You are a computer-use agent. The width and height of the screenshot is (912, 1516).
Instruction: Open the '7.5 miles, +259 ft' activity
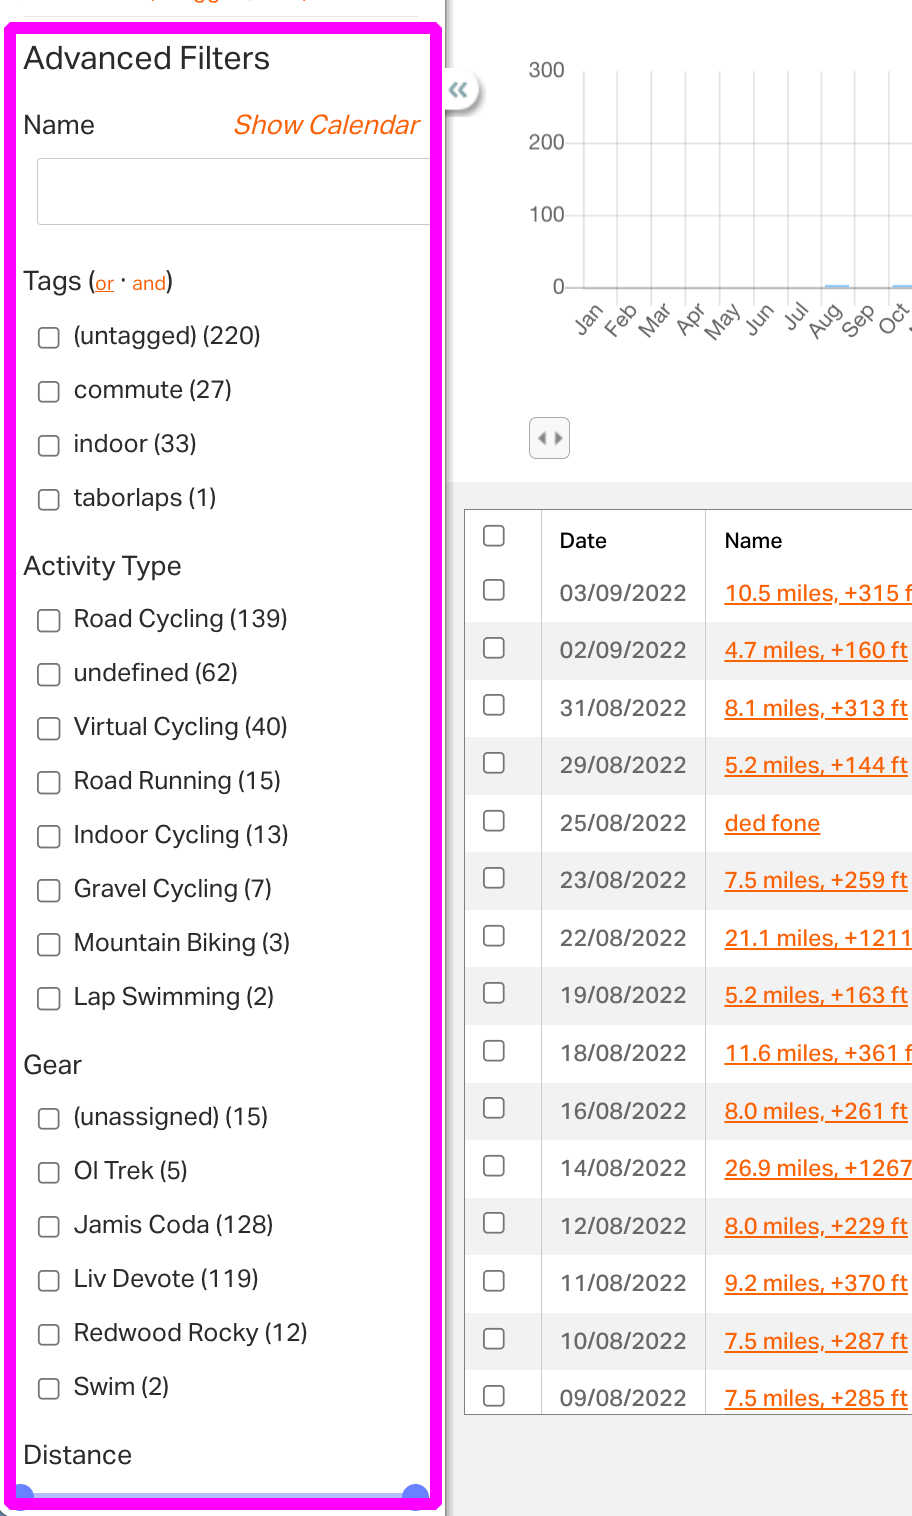point(816,881)
